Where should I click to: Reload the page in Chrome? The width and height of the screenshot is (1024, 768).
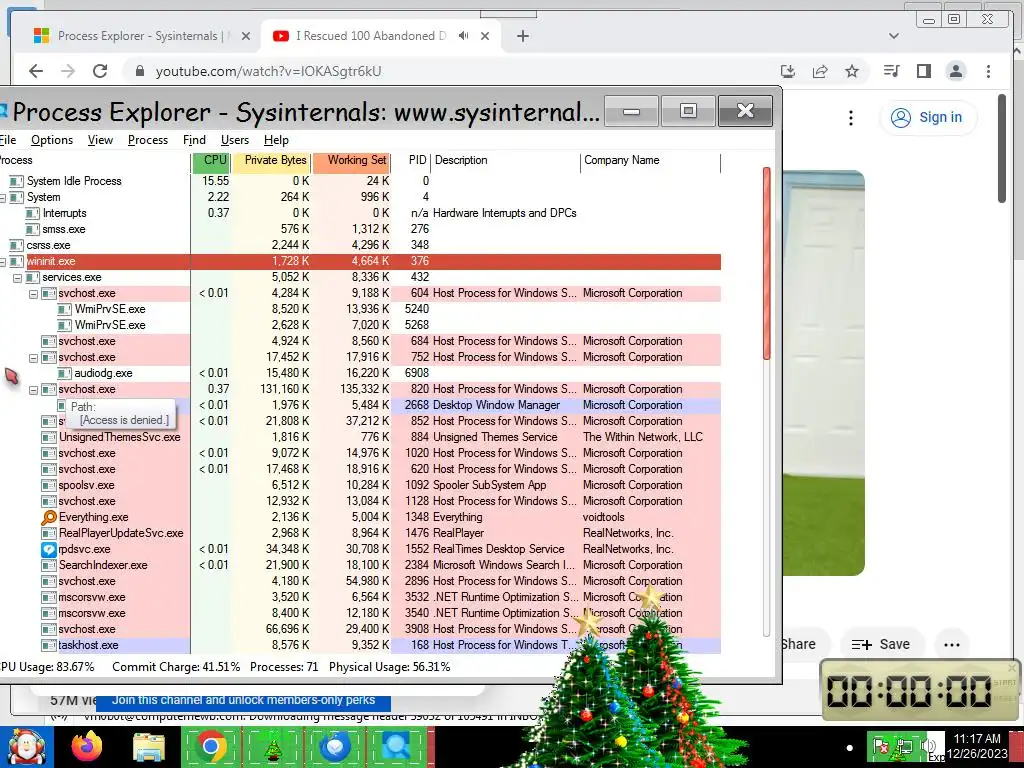click(100, 71)
